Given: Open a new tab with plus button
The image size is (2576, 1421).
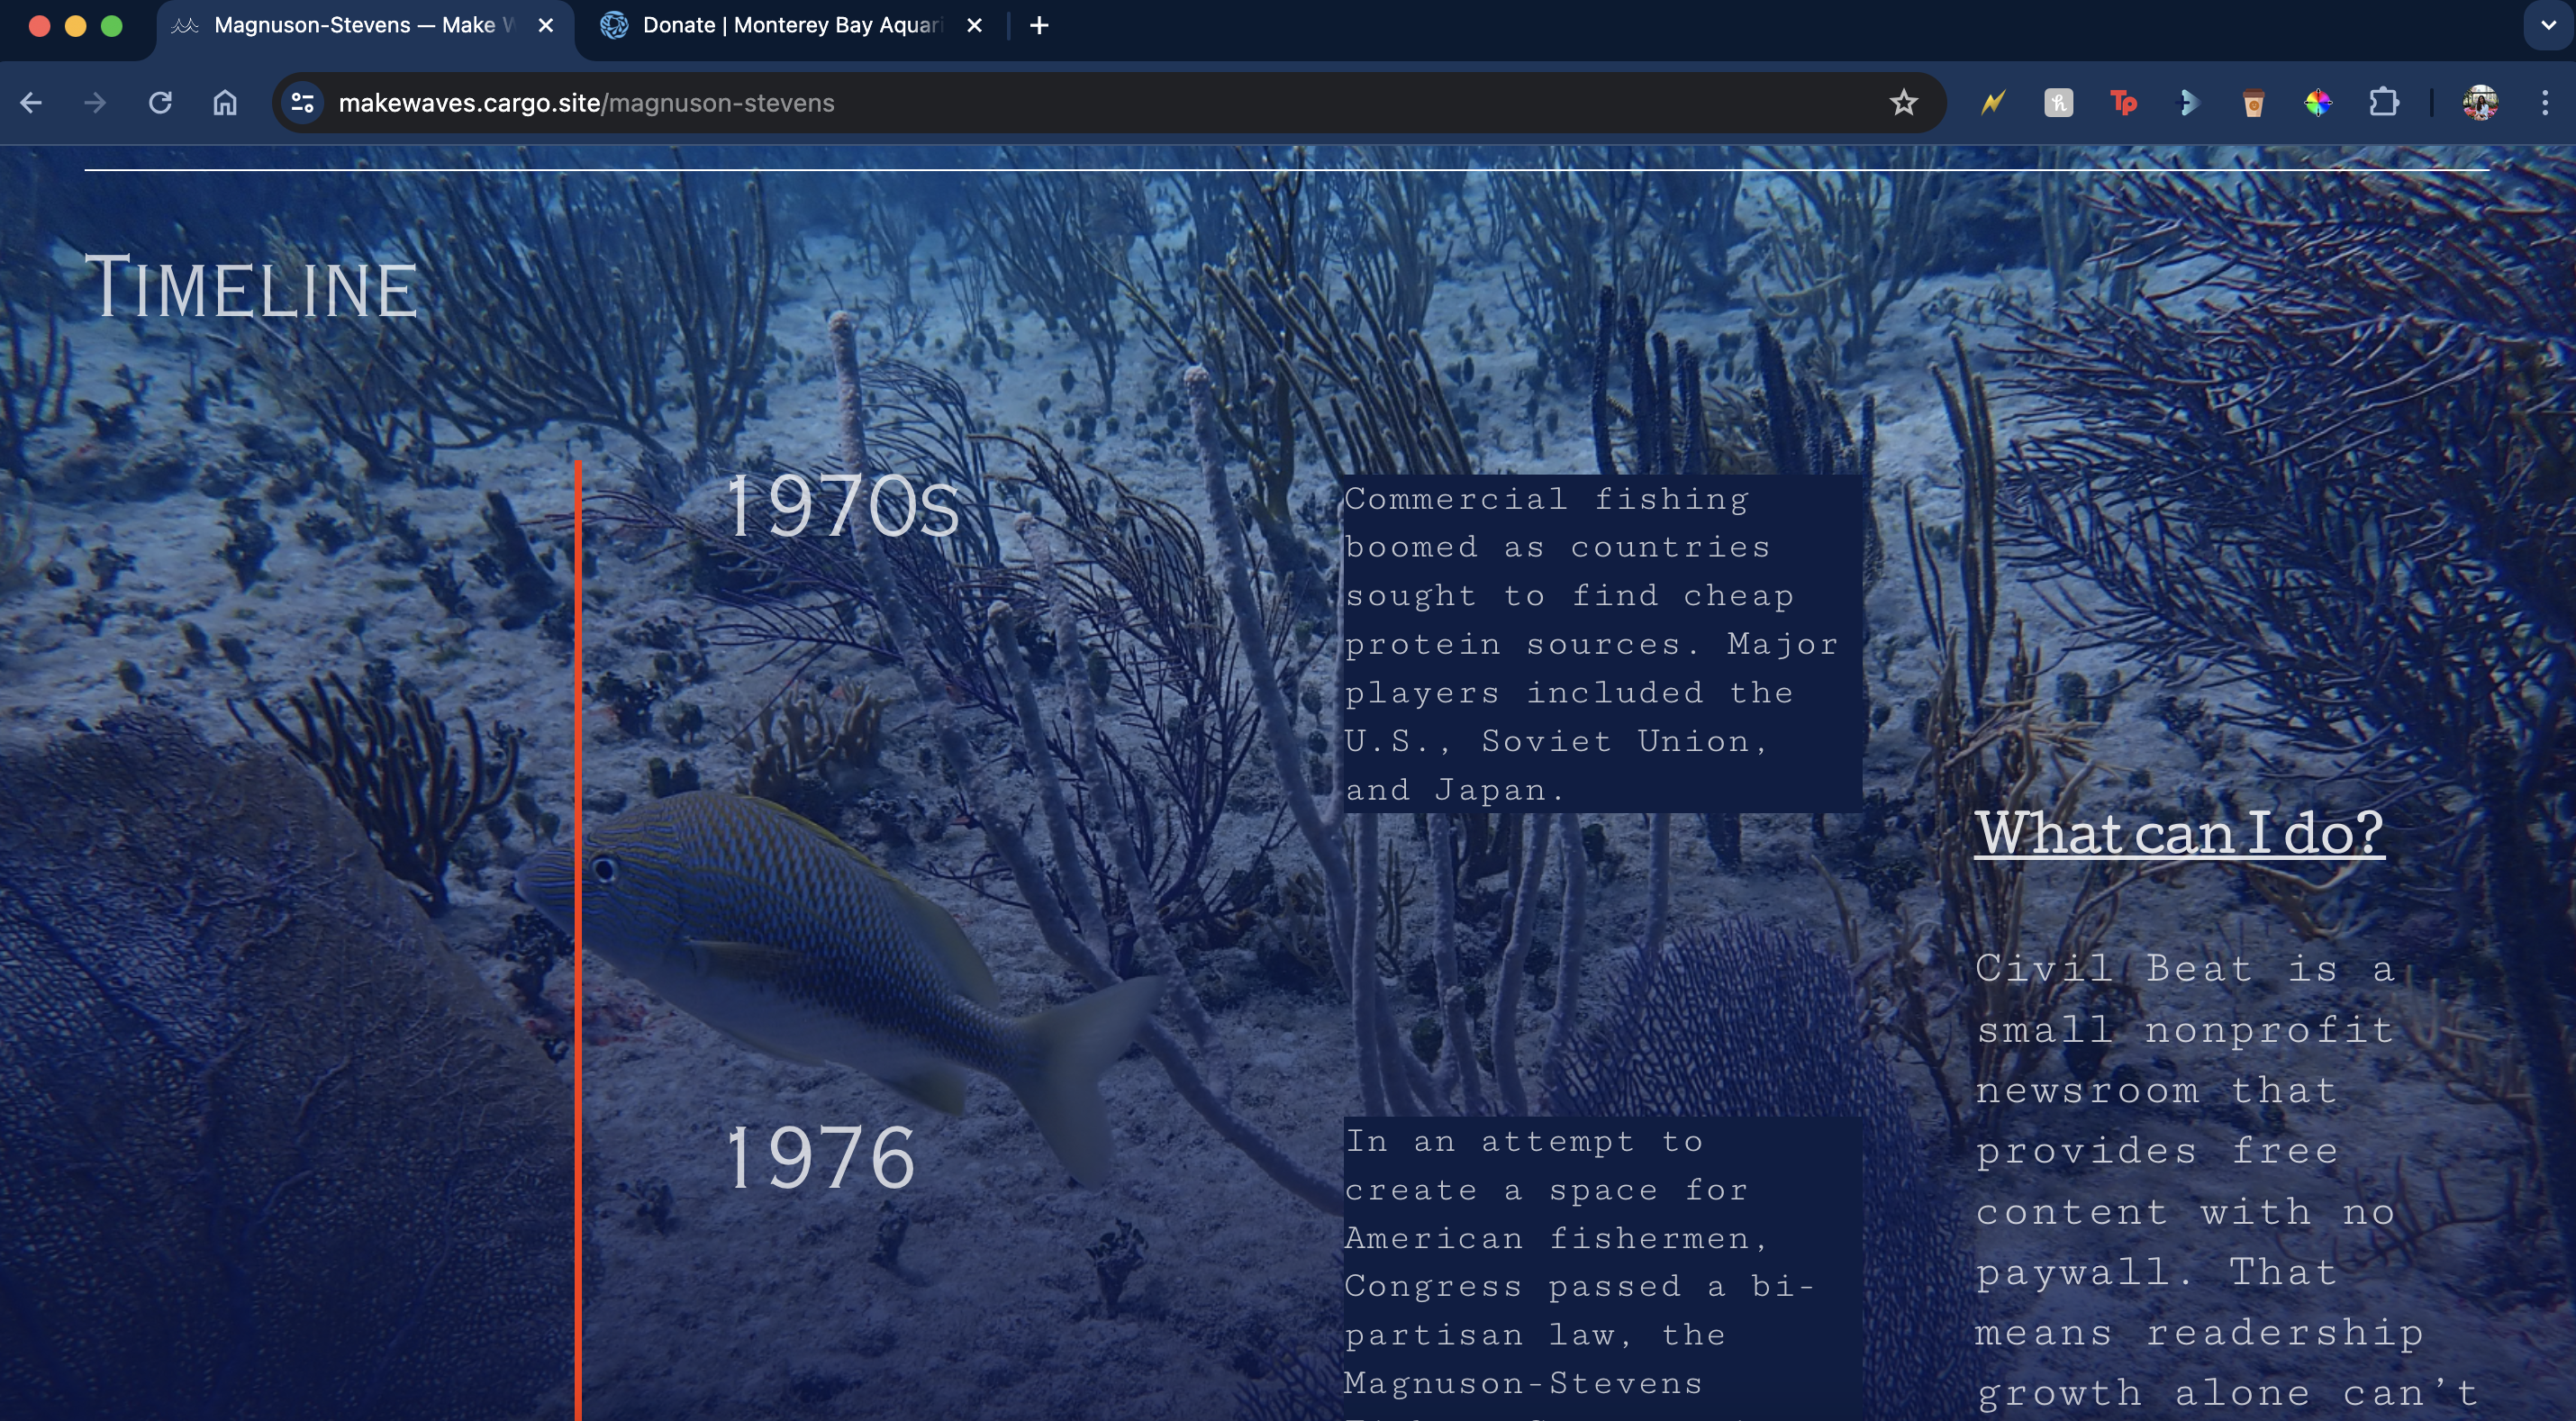Looking at the screenshot, I should tap(1039, 26).
